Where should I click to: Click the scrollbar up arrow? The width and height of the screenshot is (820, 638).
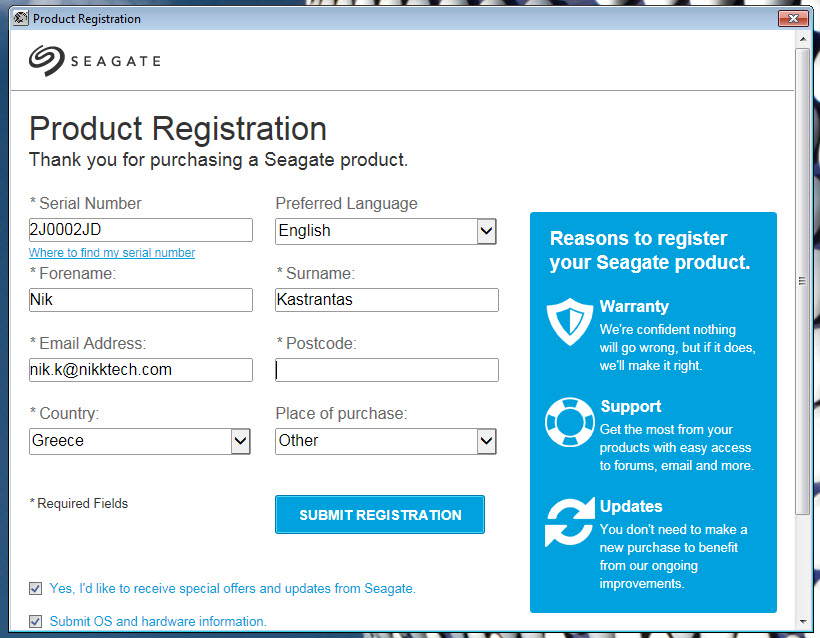point(803,39)
